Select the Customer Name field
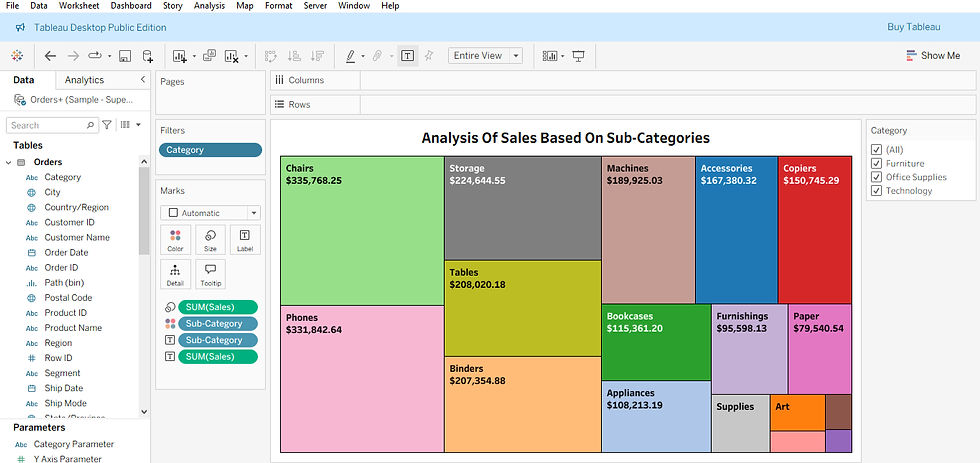 click(76, 237)
